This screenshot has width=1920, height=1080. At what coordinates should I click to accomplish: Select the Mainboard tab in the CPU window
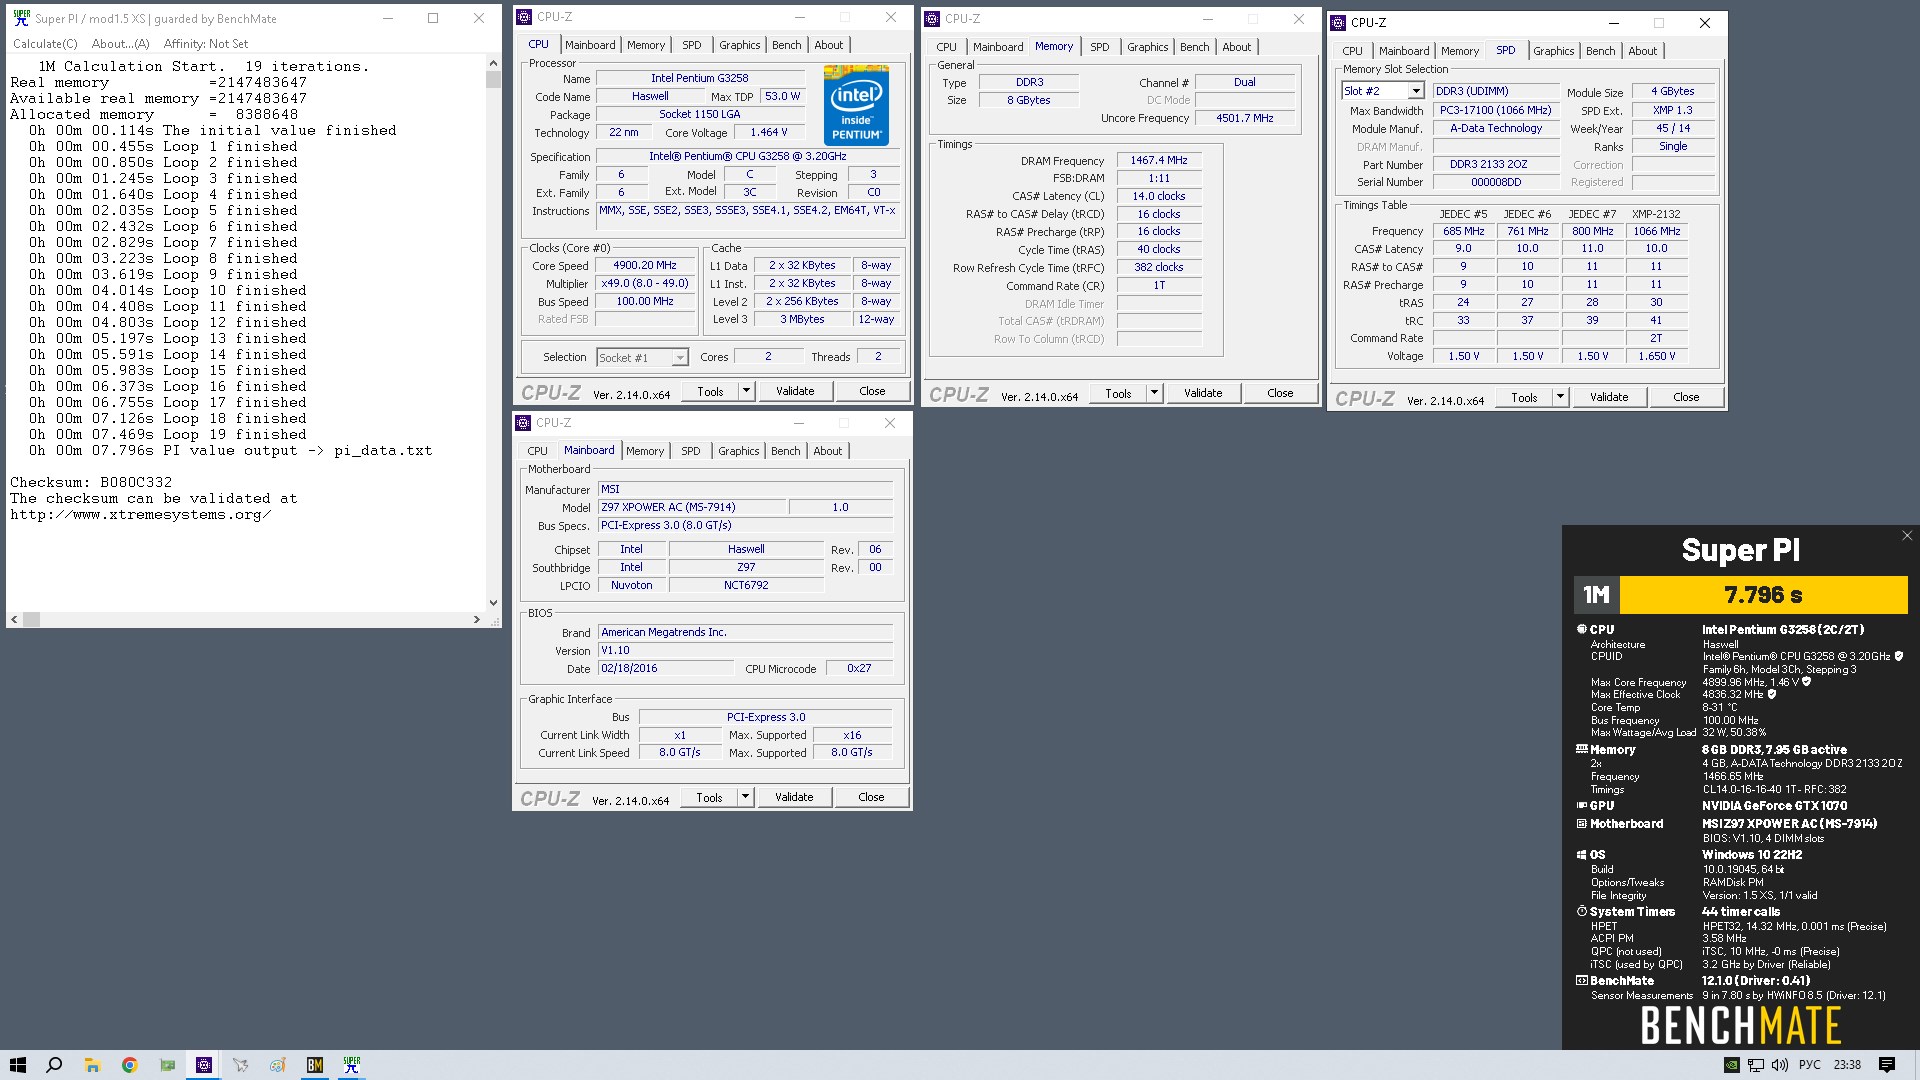click(590, 45)
